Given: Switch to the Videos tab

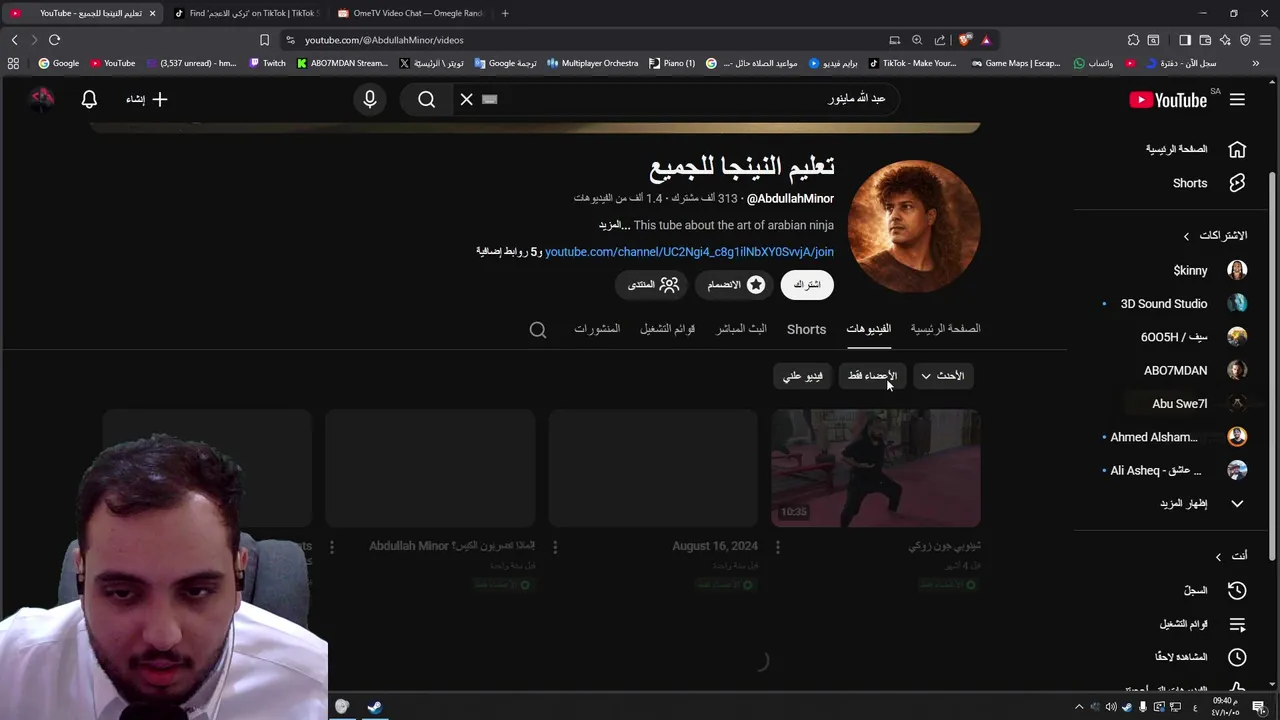Looking at the screenshot, I should point(868,329).
